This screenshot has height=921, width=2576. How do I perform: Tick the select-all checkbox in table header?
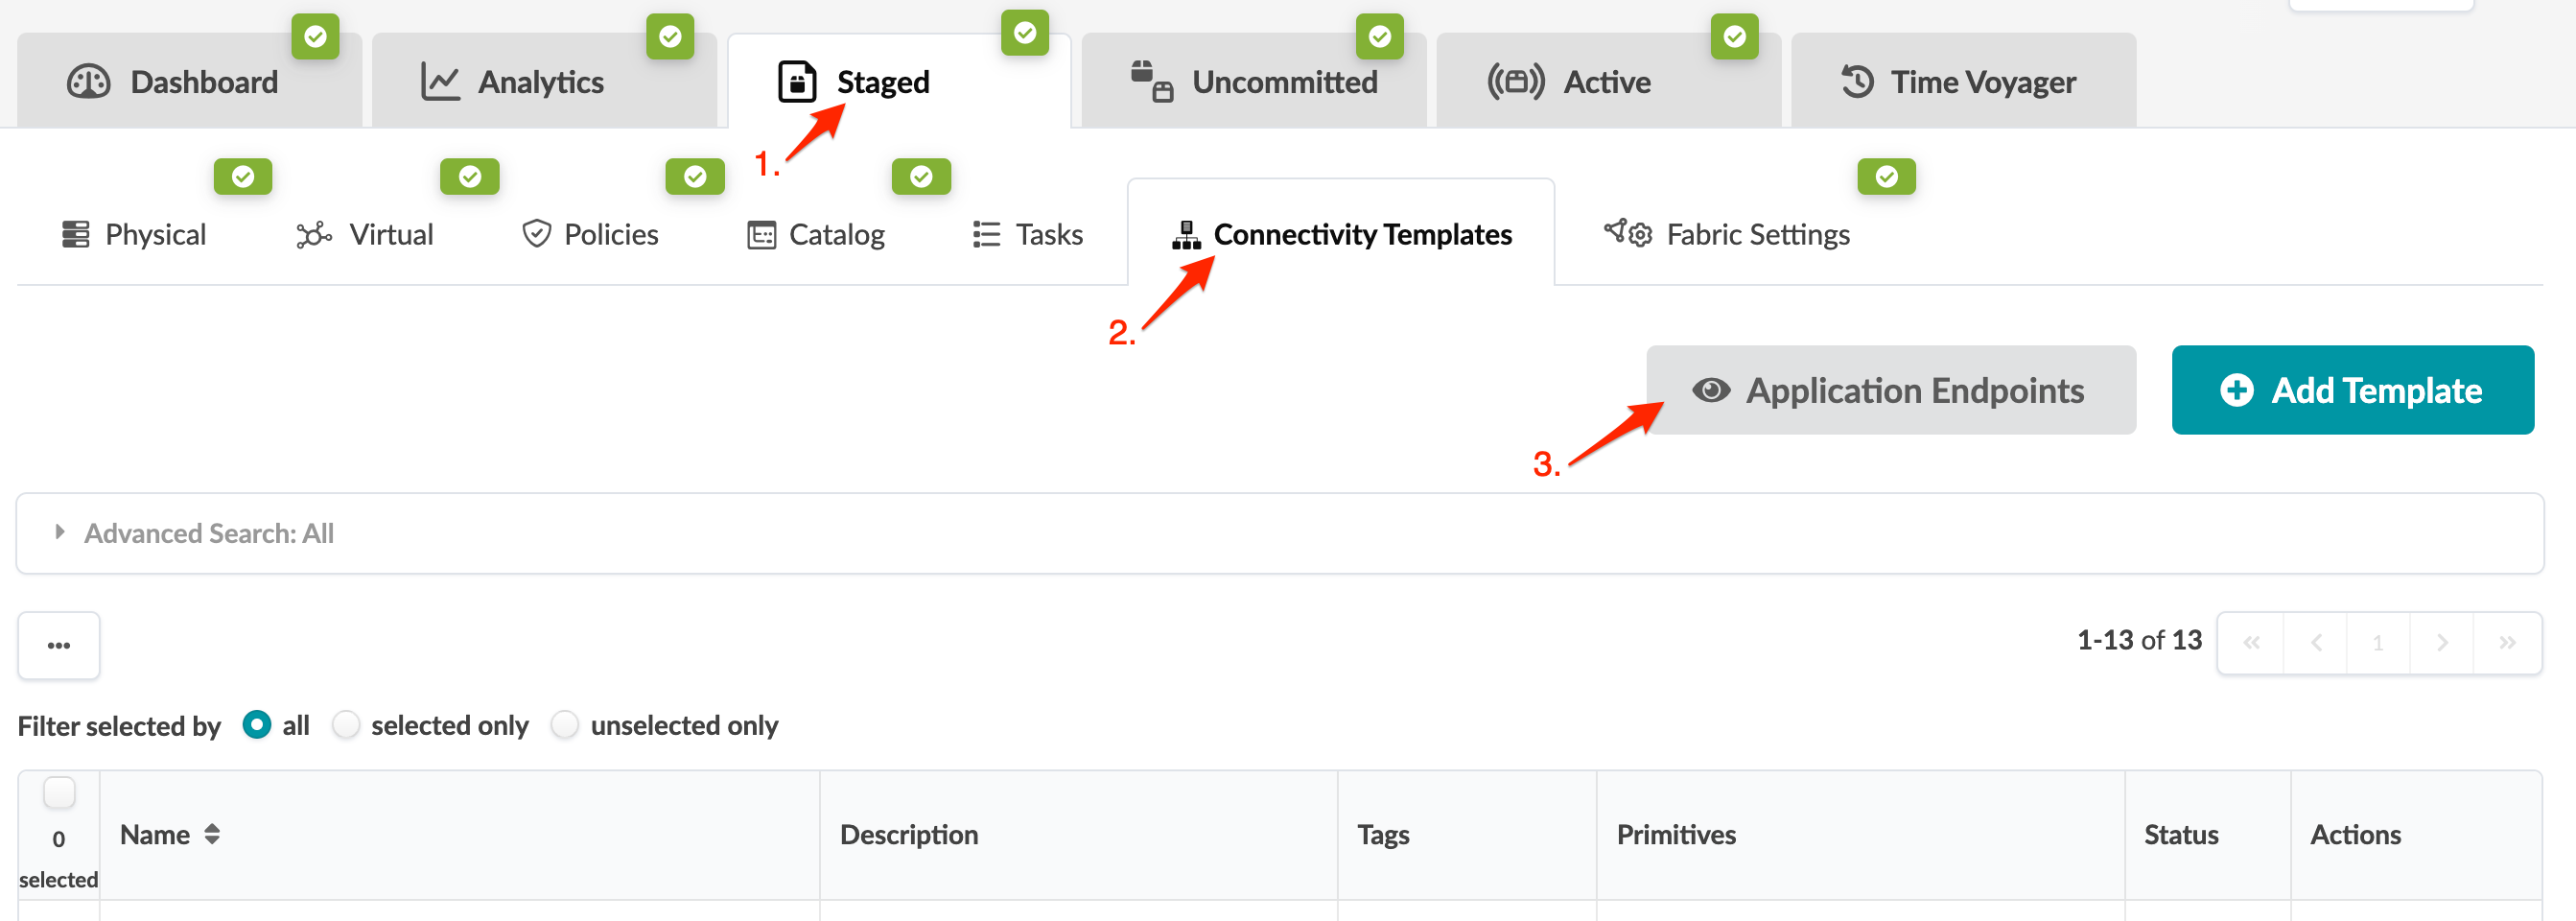(59, 793)
